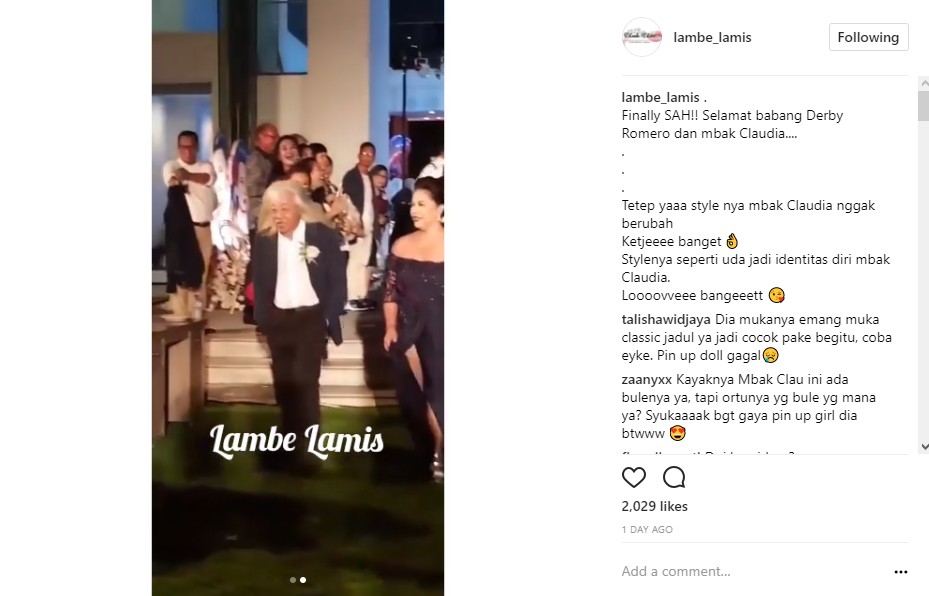Click the speech bubble comment icon
The width and height of the screenshot is (929, 596).
[674, 477]
